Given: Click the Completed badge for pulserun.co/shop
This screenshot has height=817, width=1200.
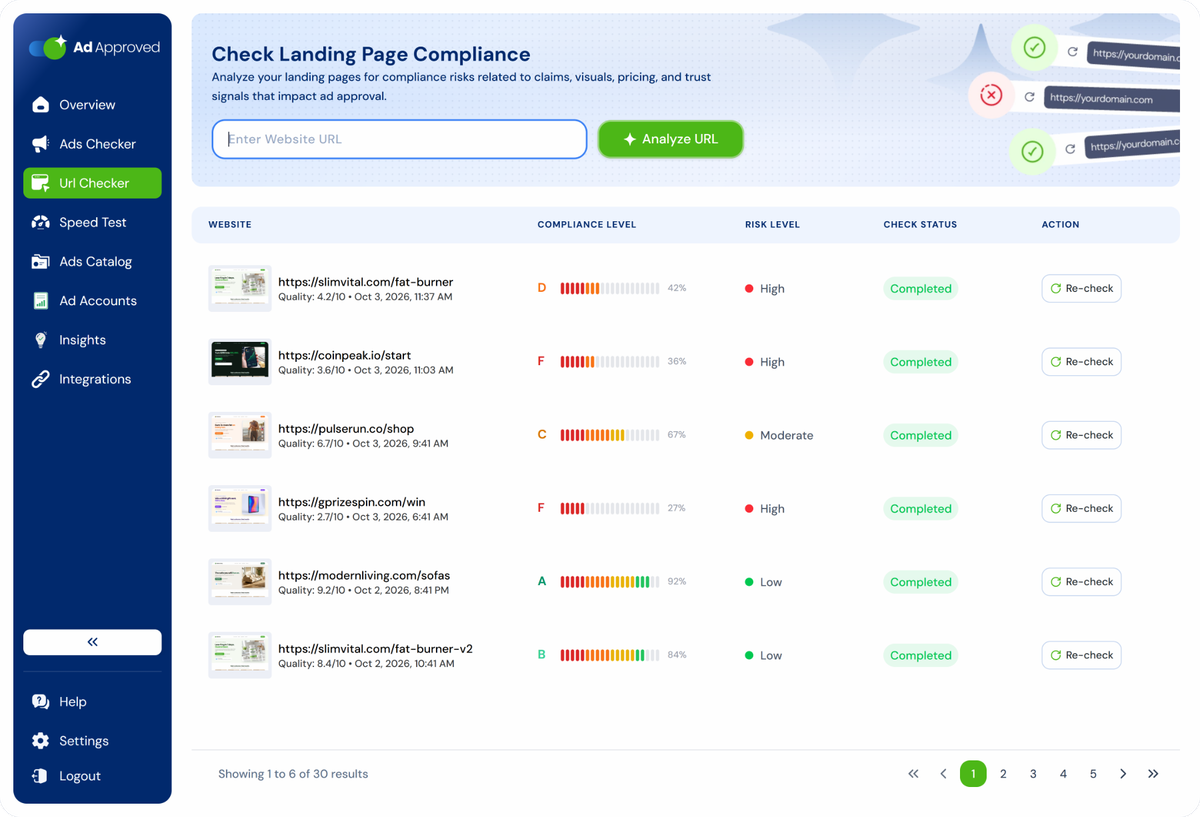Looking at the screenshot, I should (920, 435).
